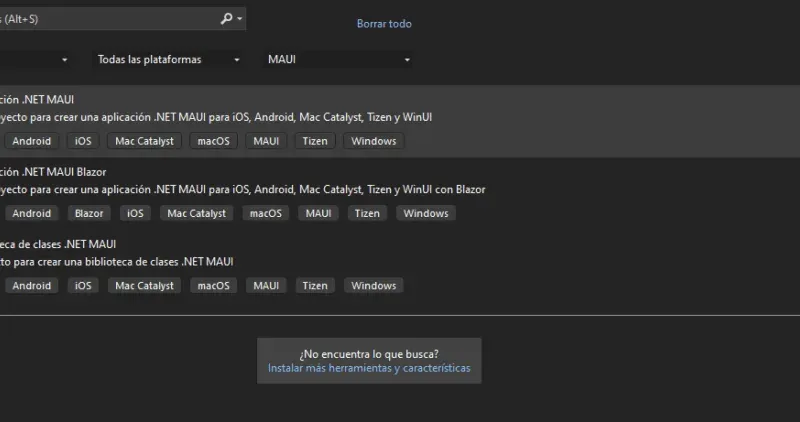
Task: Click Android tag in MAUI Blazor template
Action: click(32, 214)
